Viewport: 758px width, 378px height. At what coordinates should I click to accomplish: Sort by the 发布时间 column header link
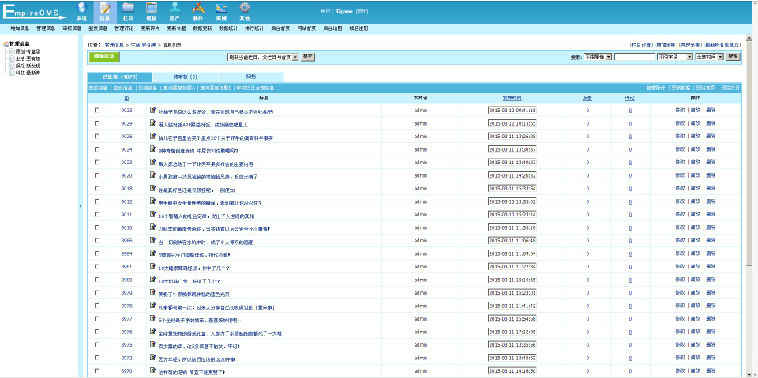(511, 98)
